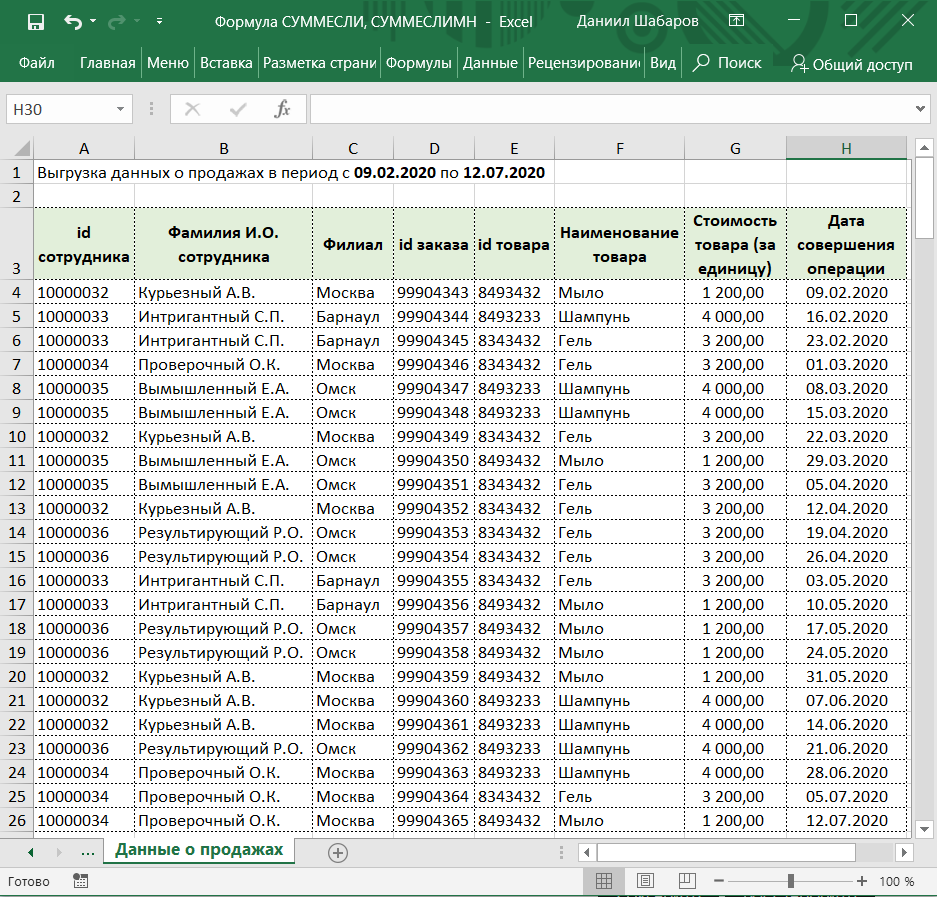Click the date cell 16.02.2020
The width and height of the screenshot is (937, 897).
pos(846,317)
